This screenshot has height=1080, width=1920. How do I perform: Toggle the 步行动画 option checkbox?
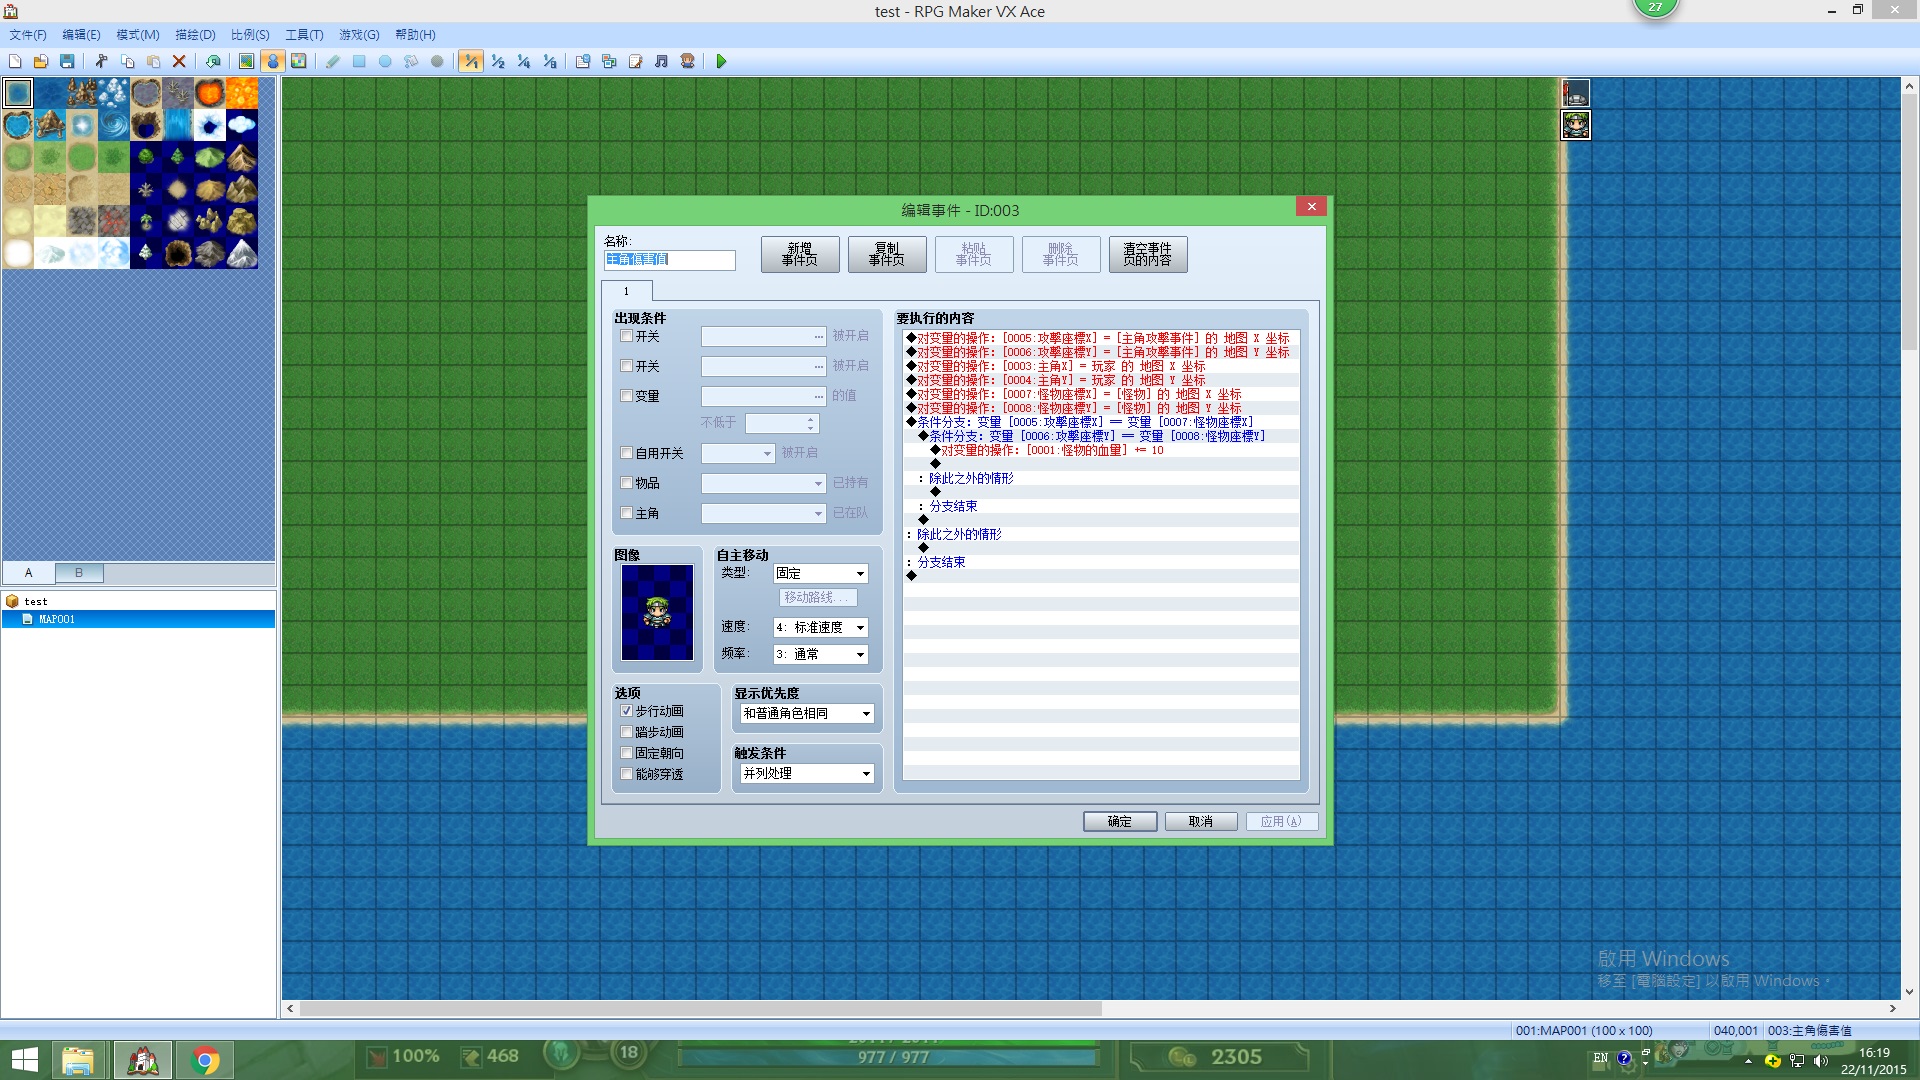pyautogui.click(x=627, y=711)
